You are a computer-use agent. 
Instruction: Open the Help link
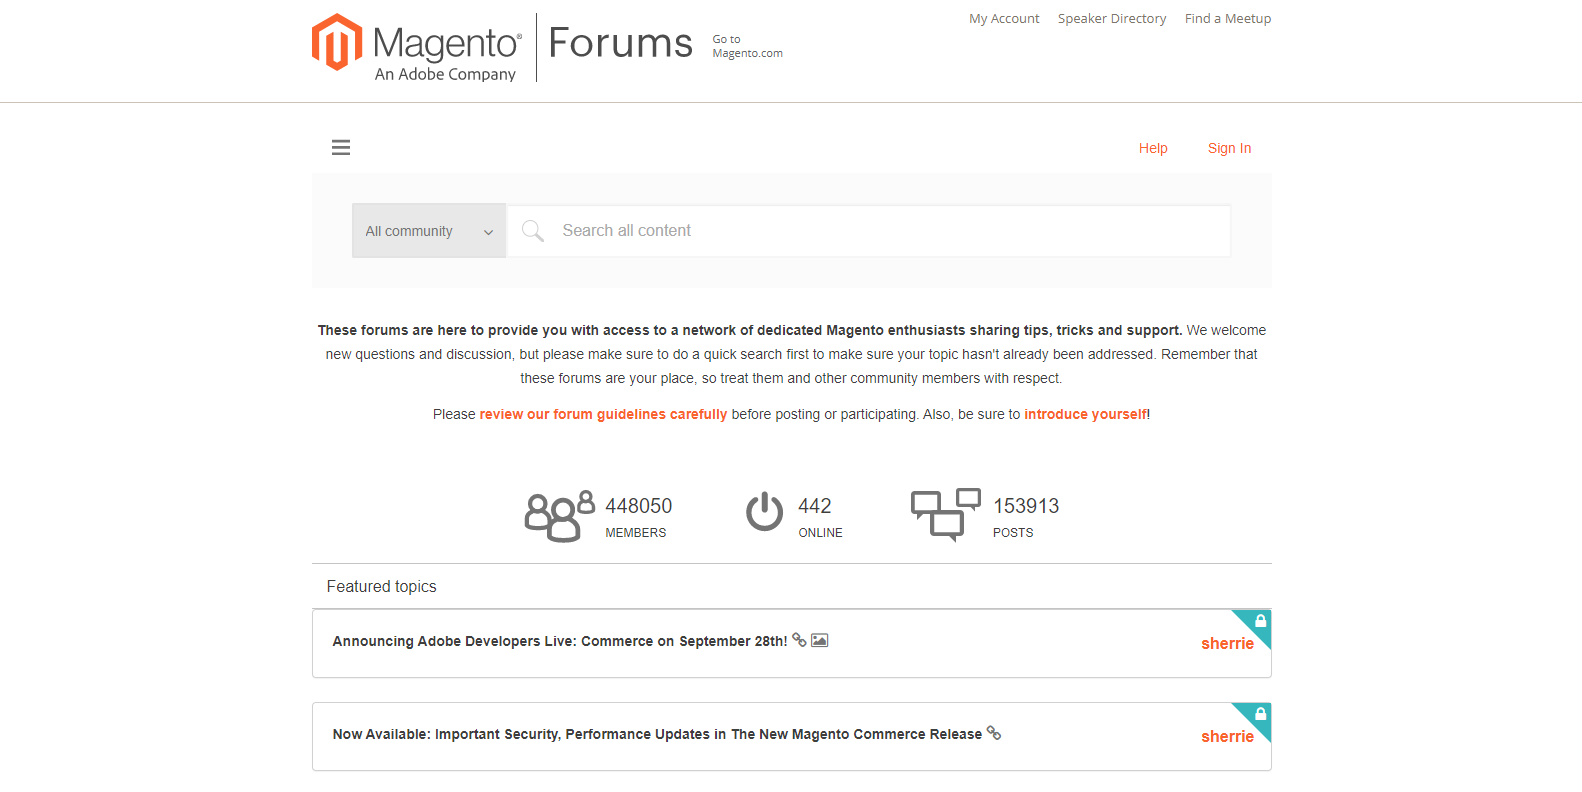coord(1153,148)
